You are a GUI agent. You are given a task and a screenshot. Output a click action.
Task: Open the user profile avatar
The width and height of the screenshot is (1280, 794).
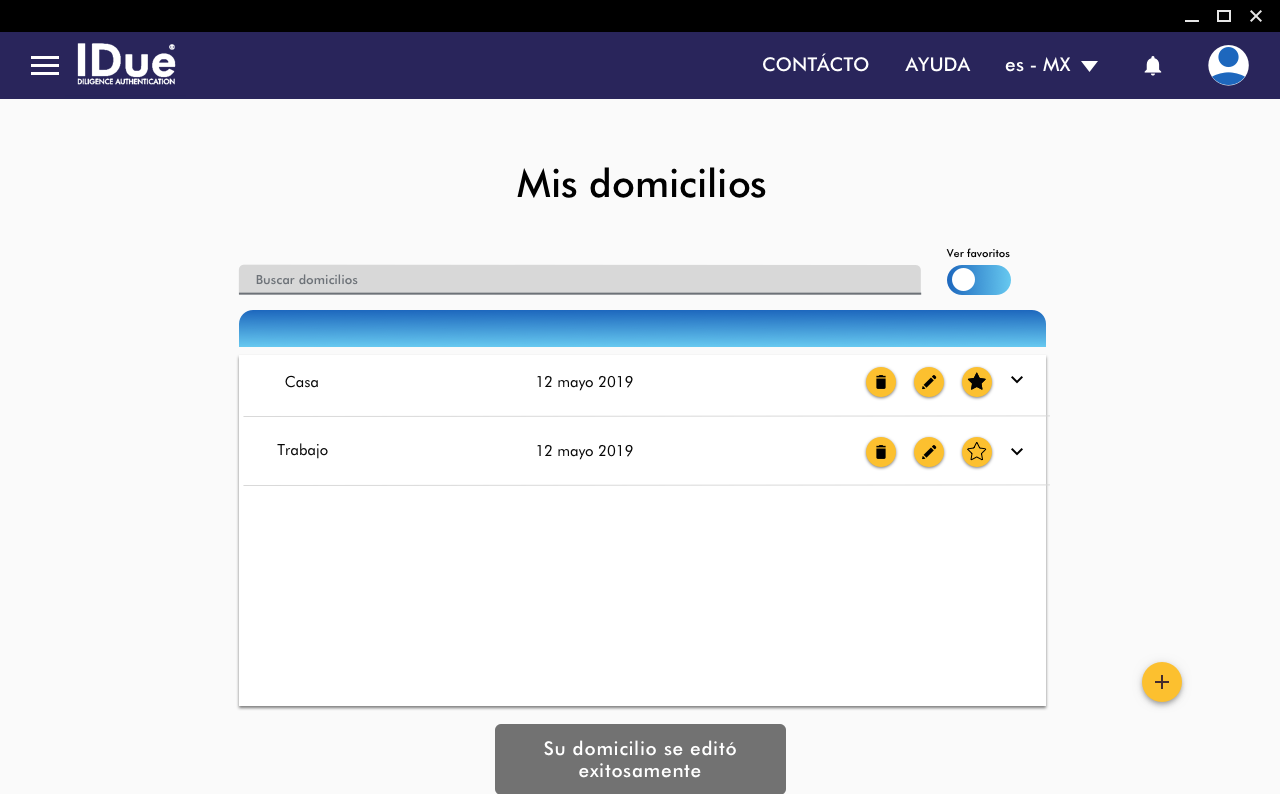(x=1228, y=65)
